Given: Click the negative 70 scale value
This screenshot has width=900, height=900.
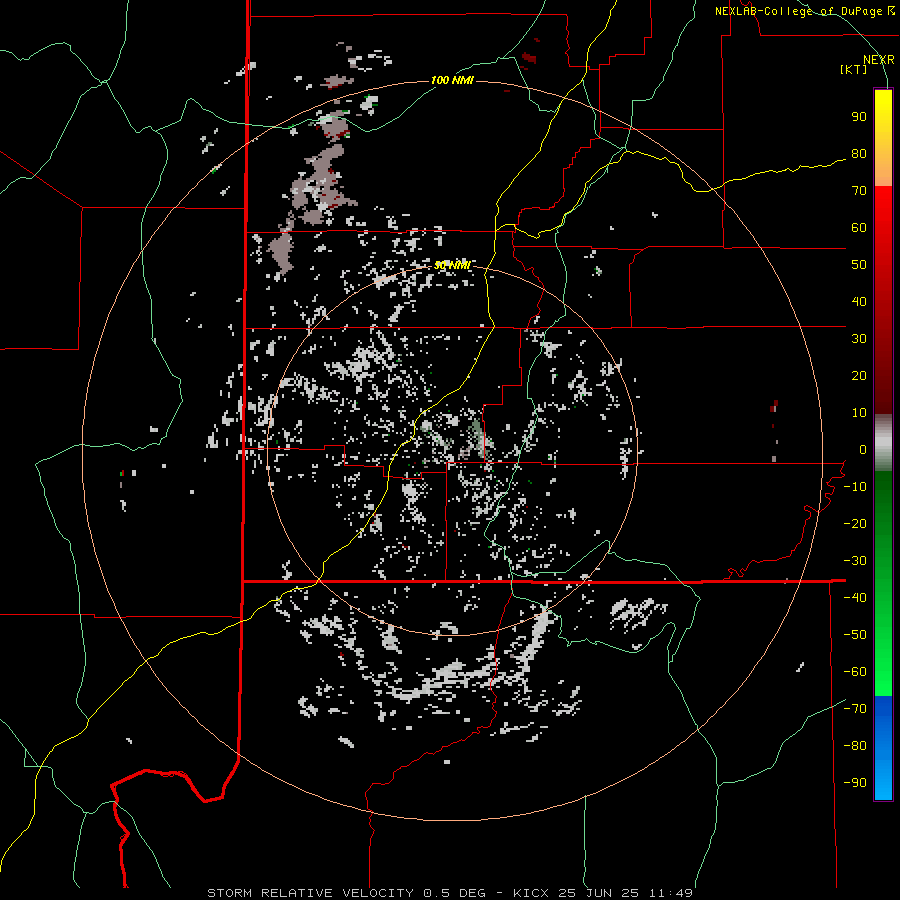Looking at the screenshot, I should [855, 709].
